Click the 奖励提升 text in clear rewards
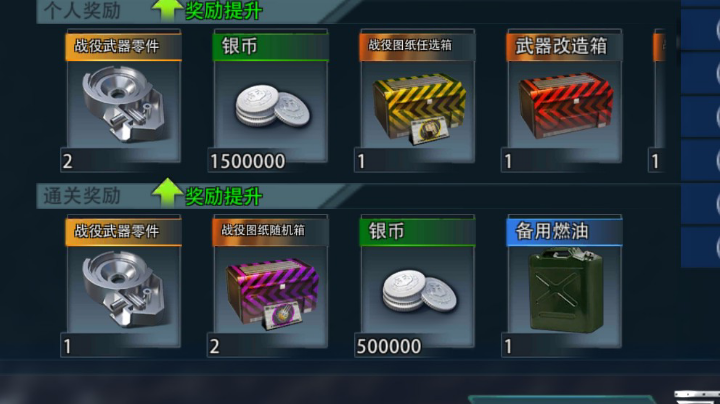This screenshot has width=720, height=404. pos(224,196)
